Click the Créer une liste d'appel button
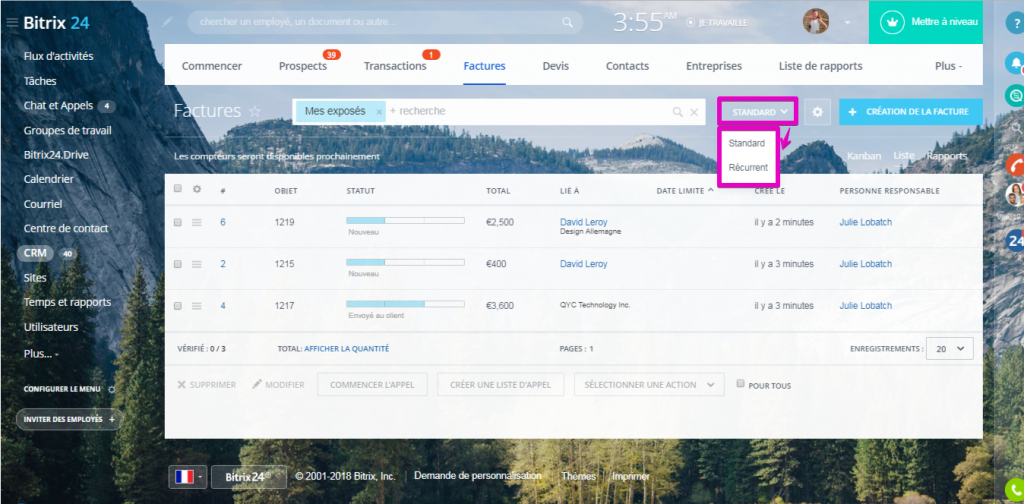This screenshot has width=1024, height=504. point(500,385)
